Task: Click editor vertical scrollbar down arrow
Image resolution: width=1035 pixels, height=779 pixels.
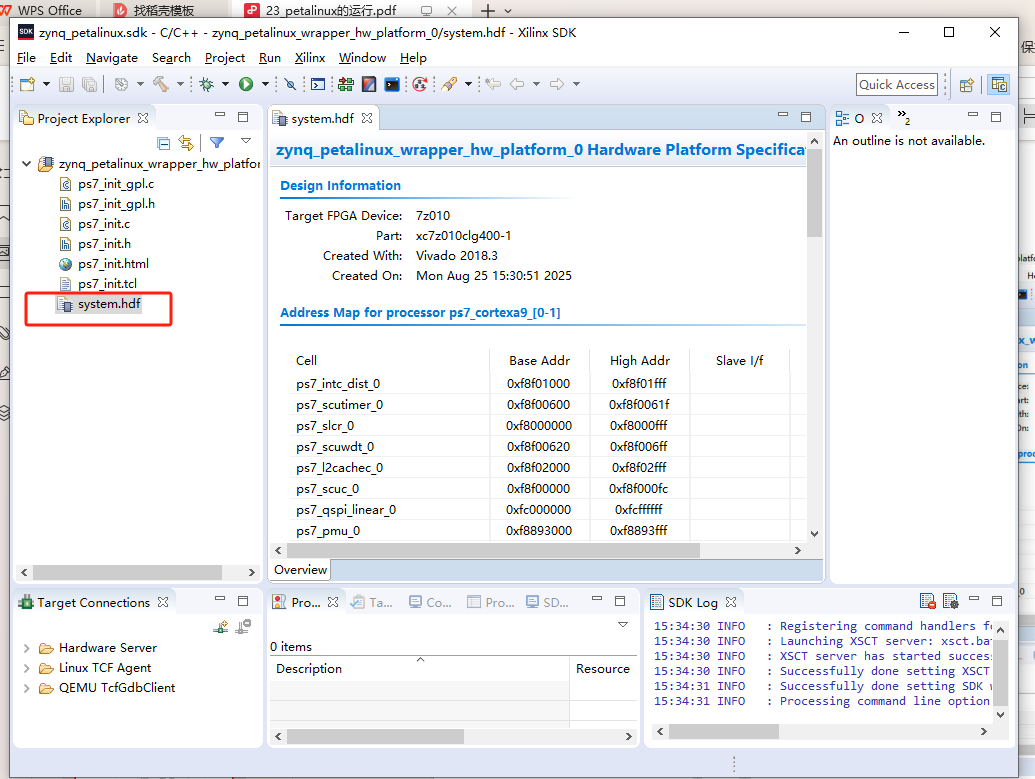Action: click(815, 533)
